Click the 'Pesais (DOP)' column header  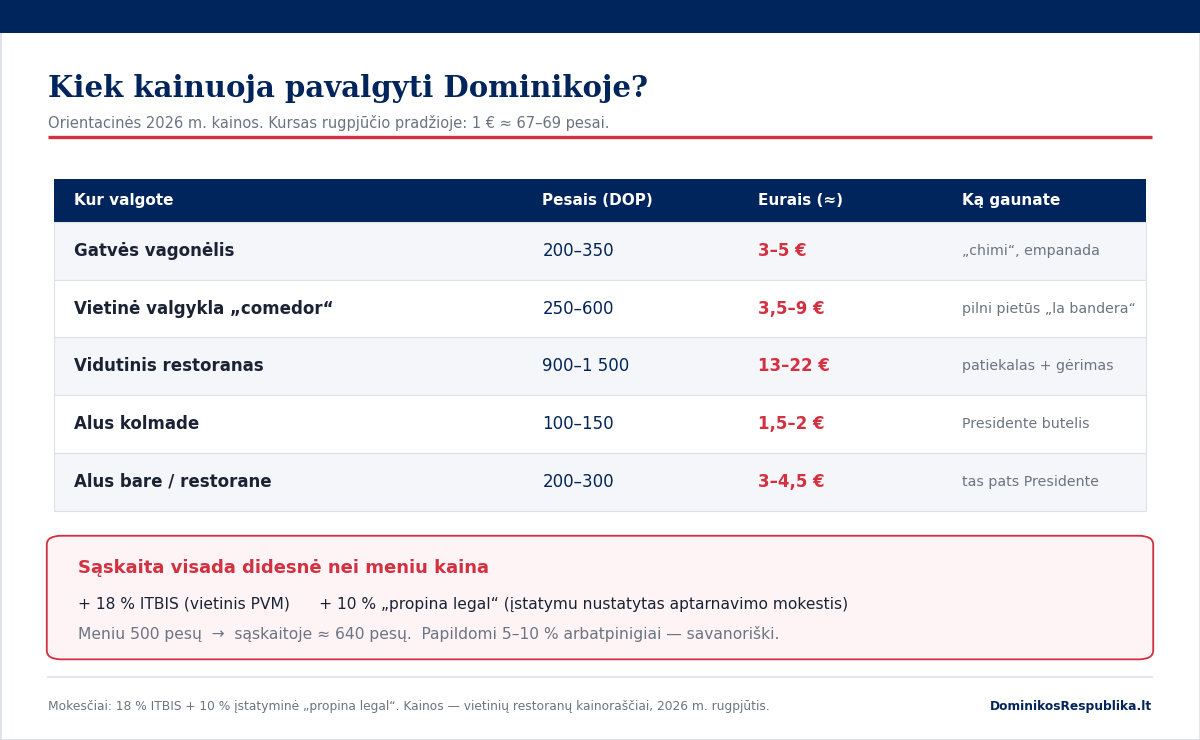click(x=597, y=200)
